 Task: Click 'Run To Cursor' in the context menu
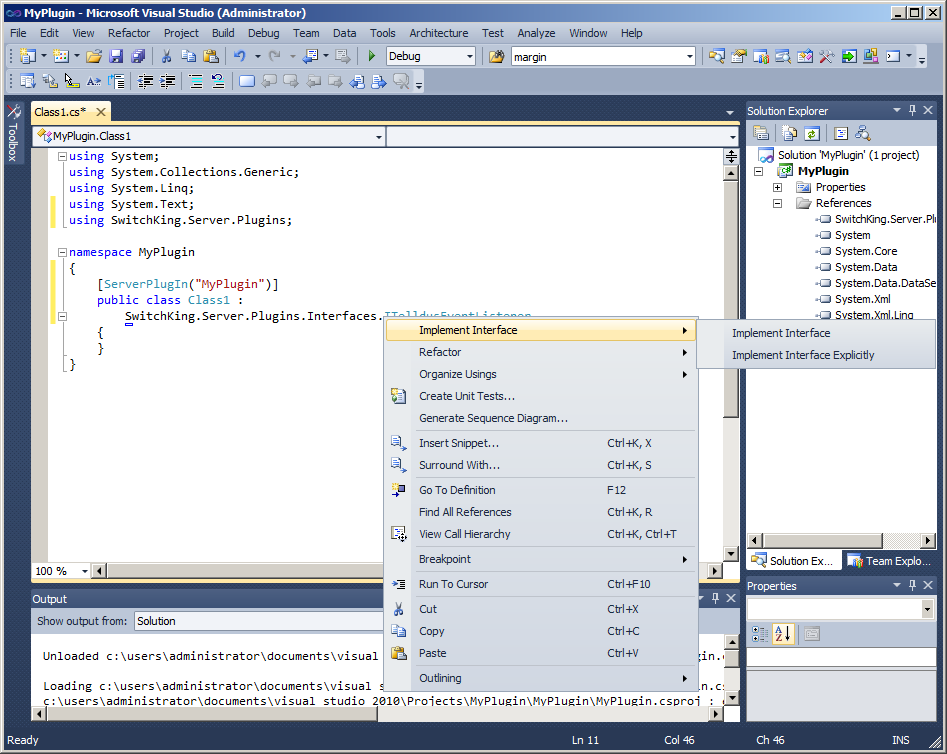click(x=541, y=584)
